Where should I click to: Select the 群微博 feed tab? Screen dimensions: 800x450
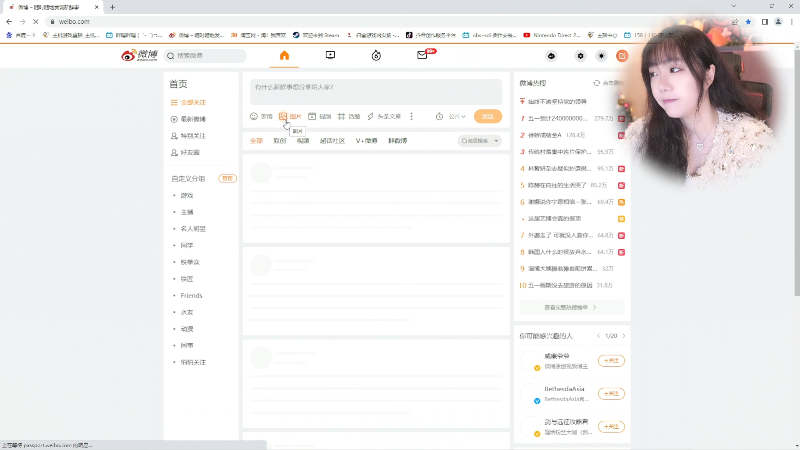397,140
